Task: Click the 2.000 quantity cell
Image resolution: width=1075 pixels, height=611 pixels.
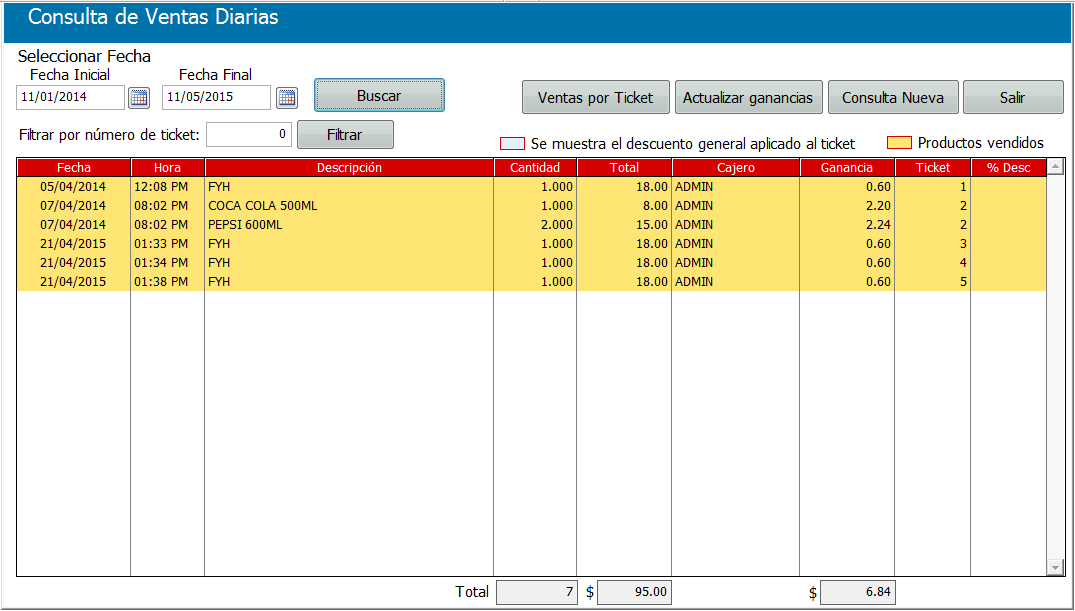Action: click(x=535, y=225)
